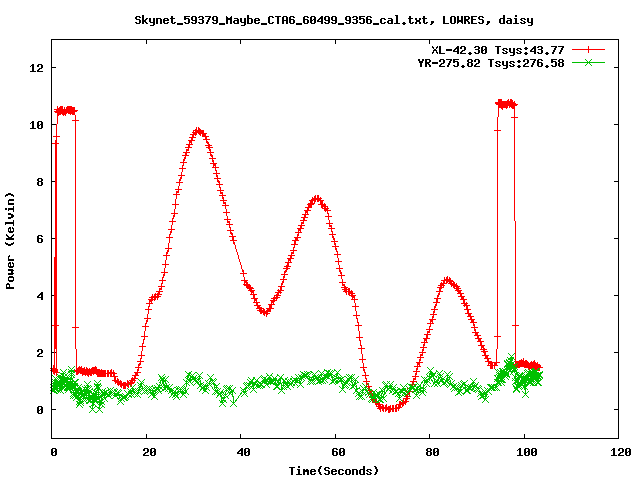Viewport: 640px width, 480px height.
Task: Click the red curve peak near 56 seconds
Action: (x=317, y=199)
